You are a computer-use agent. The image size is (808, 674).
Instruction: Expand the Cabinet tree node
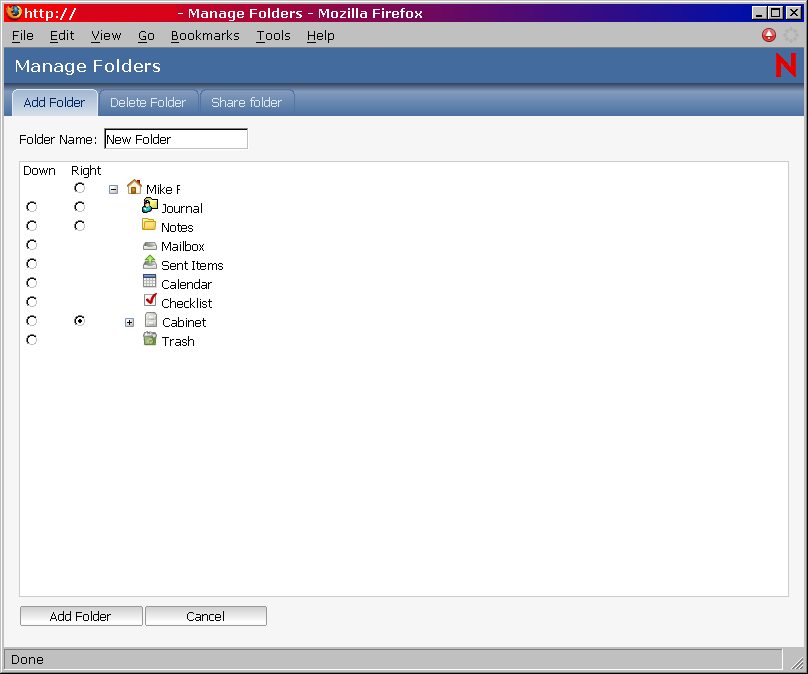click(x=129, y=323)
